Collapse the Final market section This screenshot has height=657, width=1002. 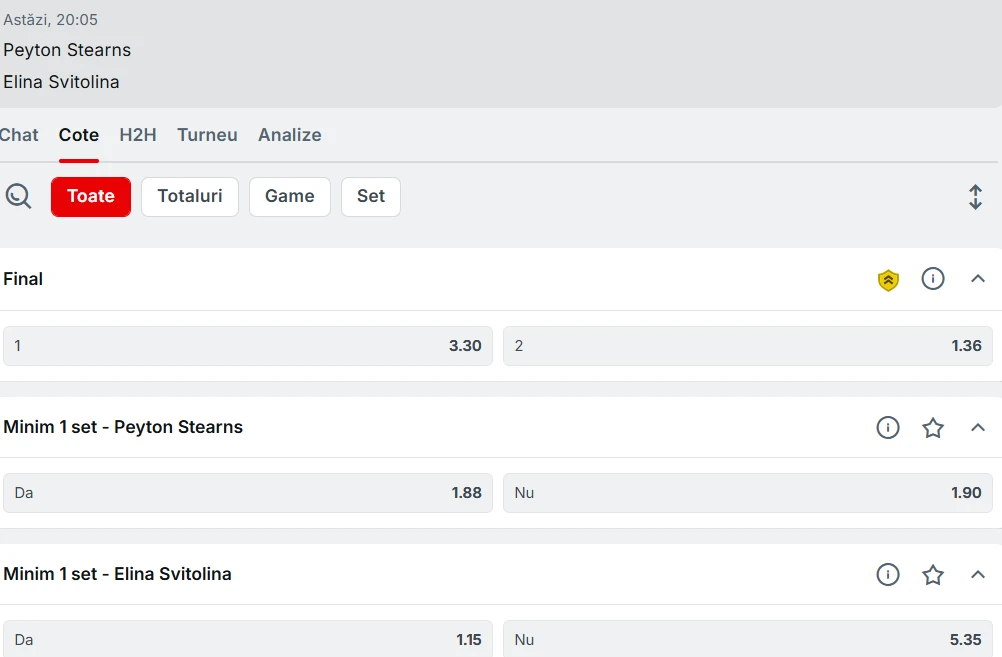978,279
